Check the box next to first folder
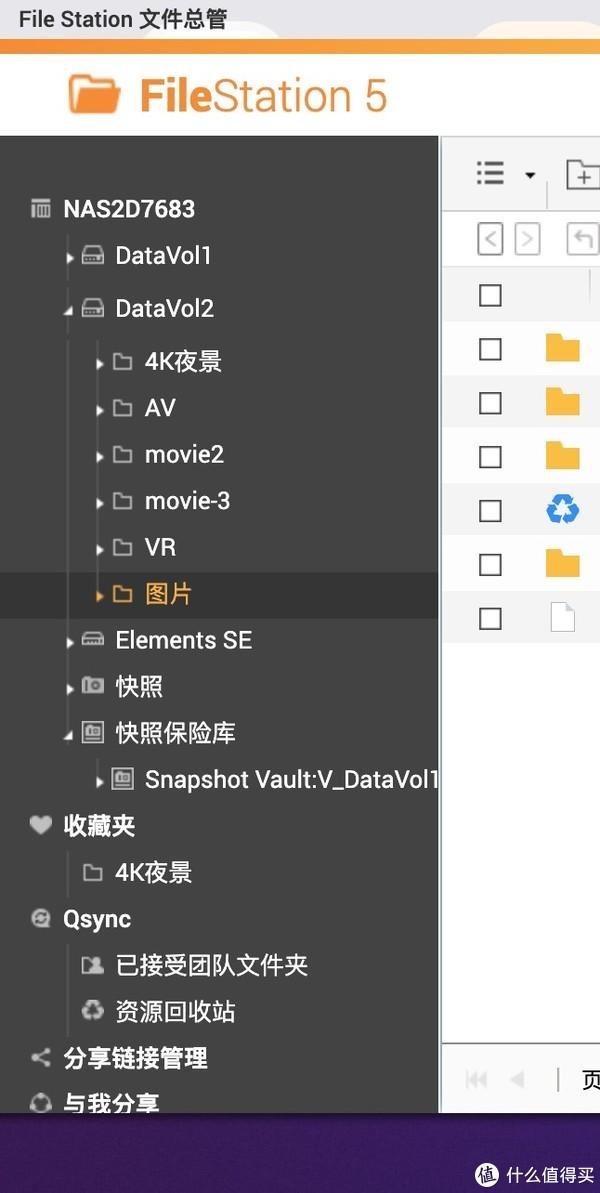Image resolution: width=600 pixels, height=1193 pixels. pyautogui.click(x=490, y=349)
